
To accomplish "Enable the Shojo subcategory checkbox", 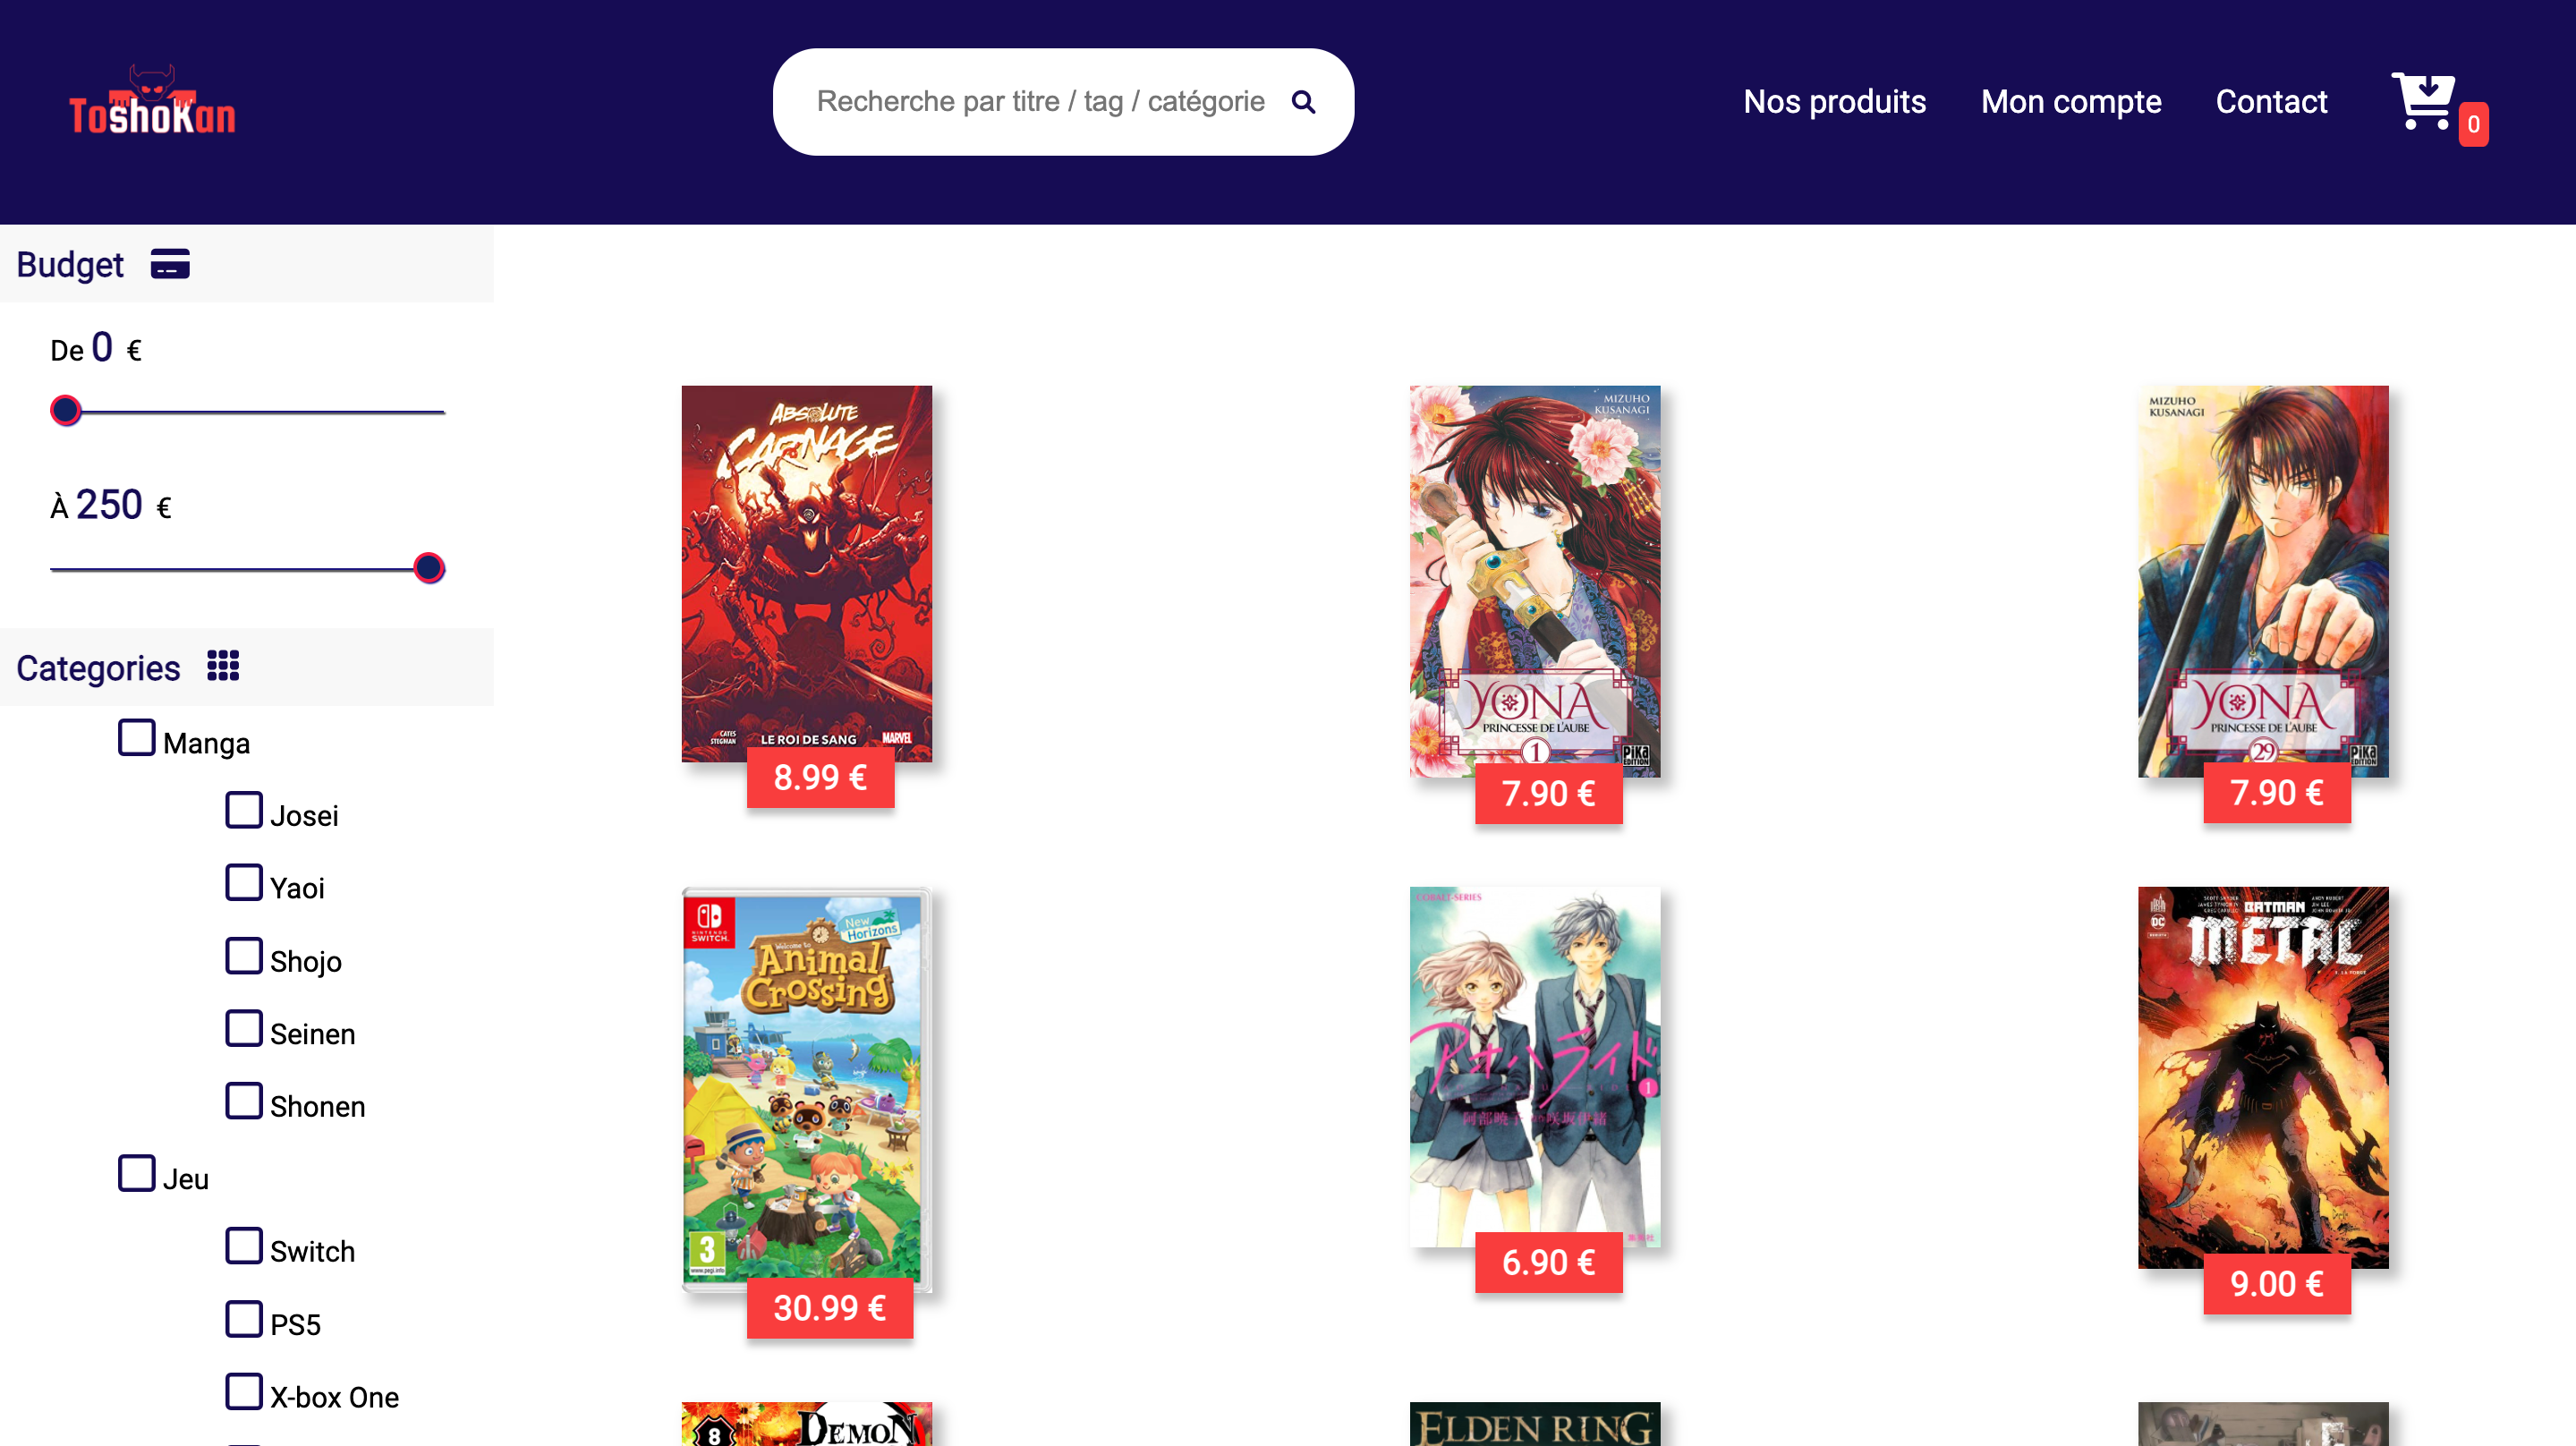I will point(244,956).
